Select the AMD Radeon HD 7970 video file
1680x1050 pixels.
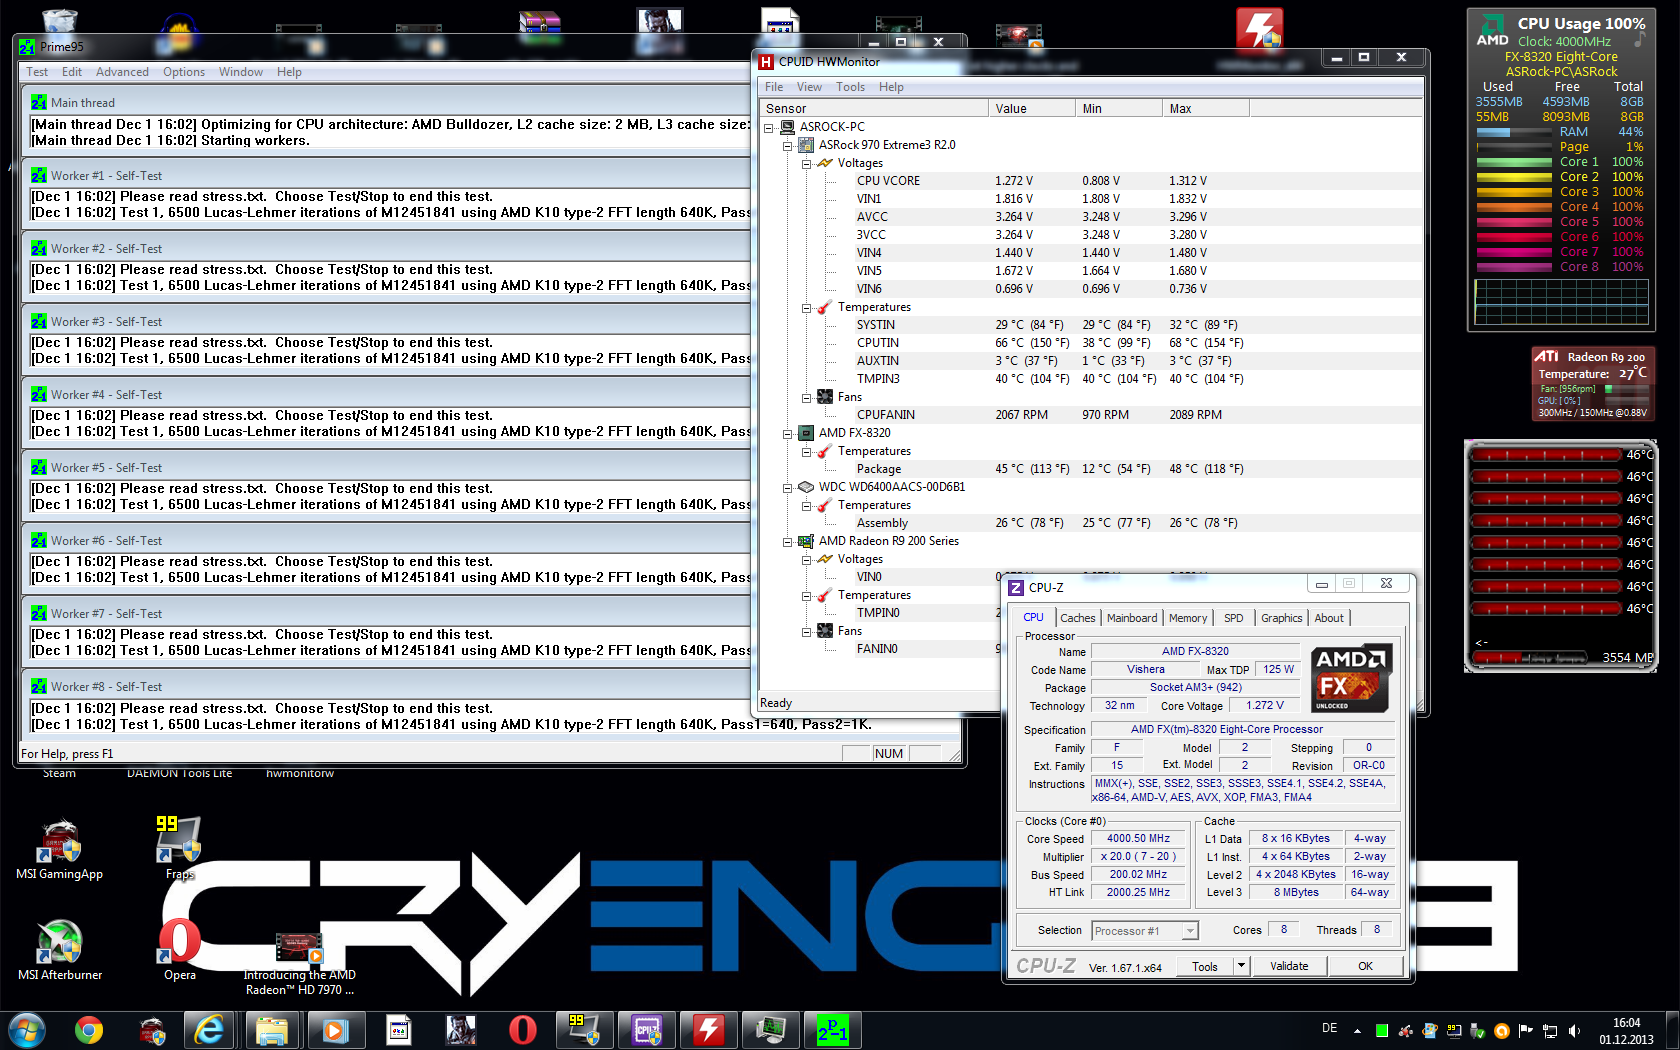coord(299,965)
